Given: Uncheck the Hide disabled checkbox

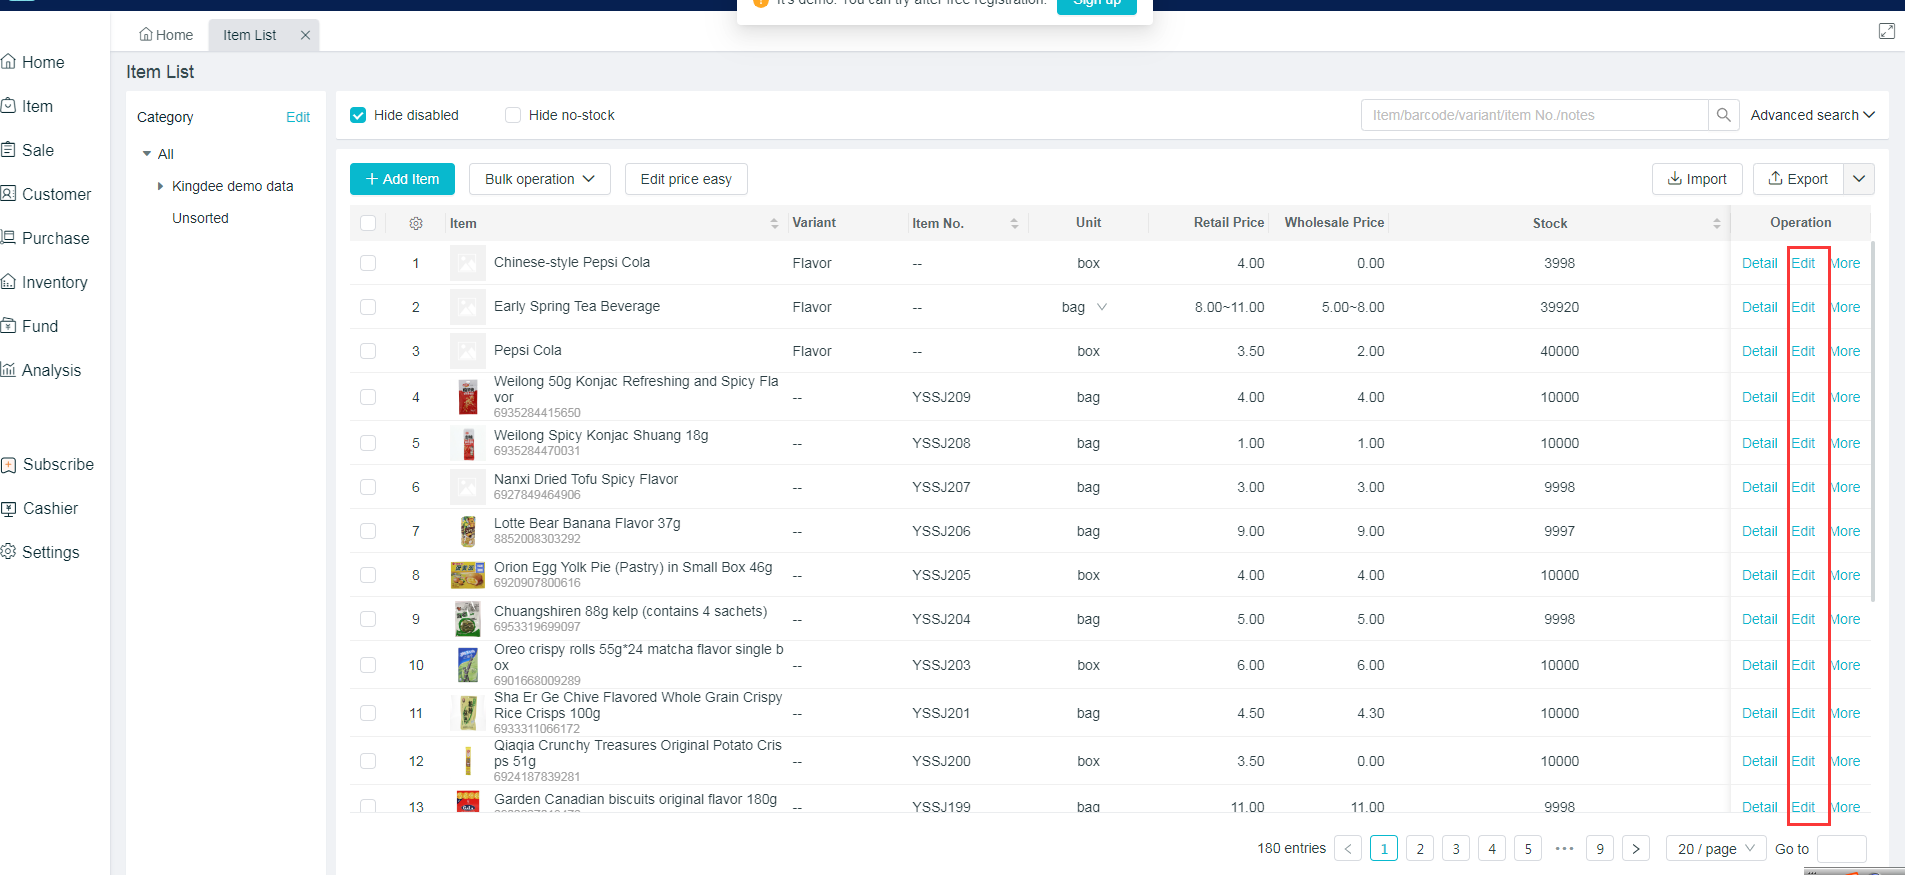Looking at the screenshot, I should click(358, 115).
